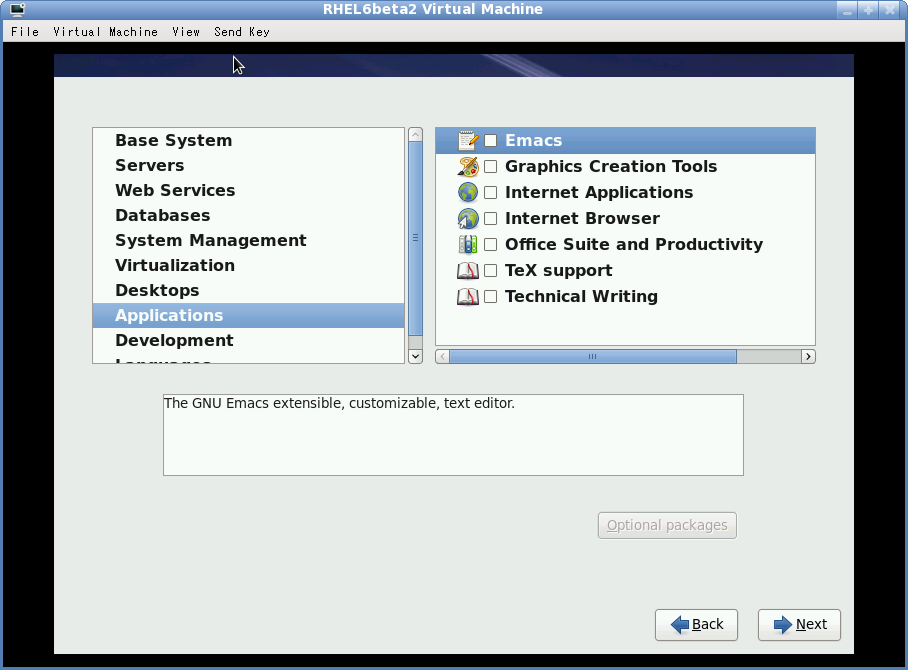This screenshot has width=908, height=670.
Task: Select the Internet Browser label
Action: (x=582, y=218)
